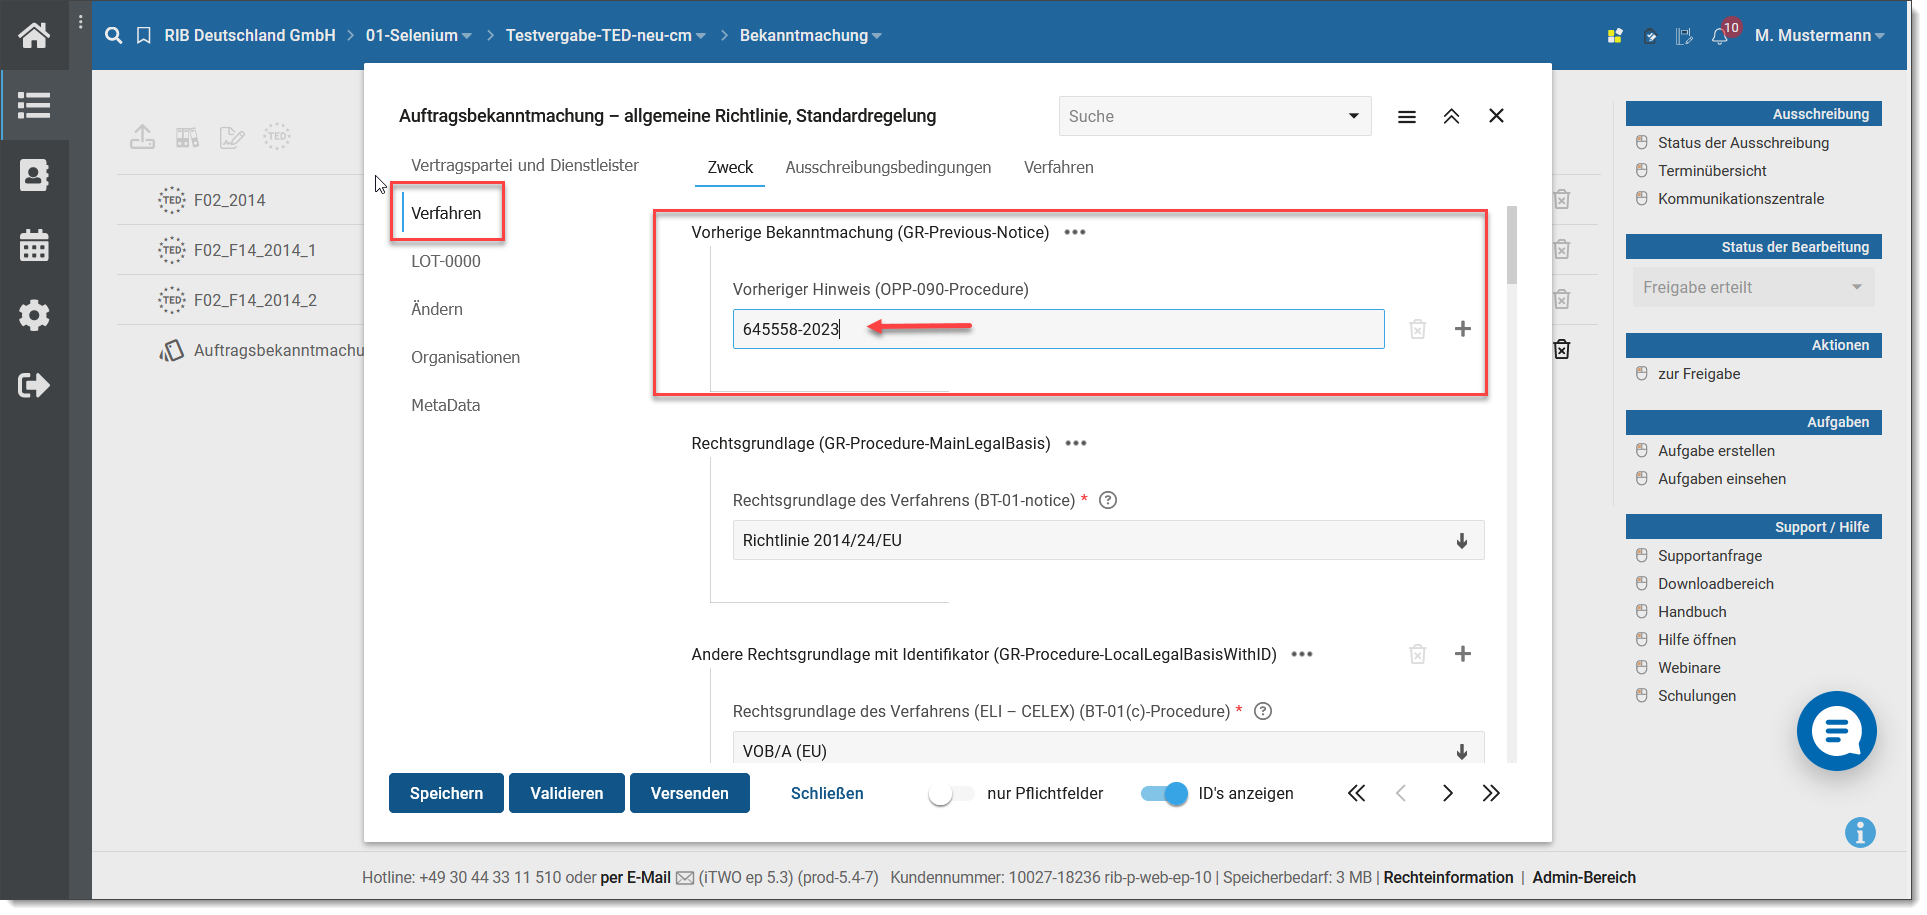This screenshot has width=1927, height=915.
Task: Add another Andere Rechtsgrundlage entry
Action: tap(1463, 654)
